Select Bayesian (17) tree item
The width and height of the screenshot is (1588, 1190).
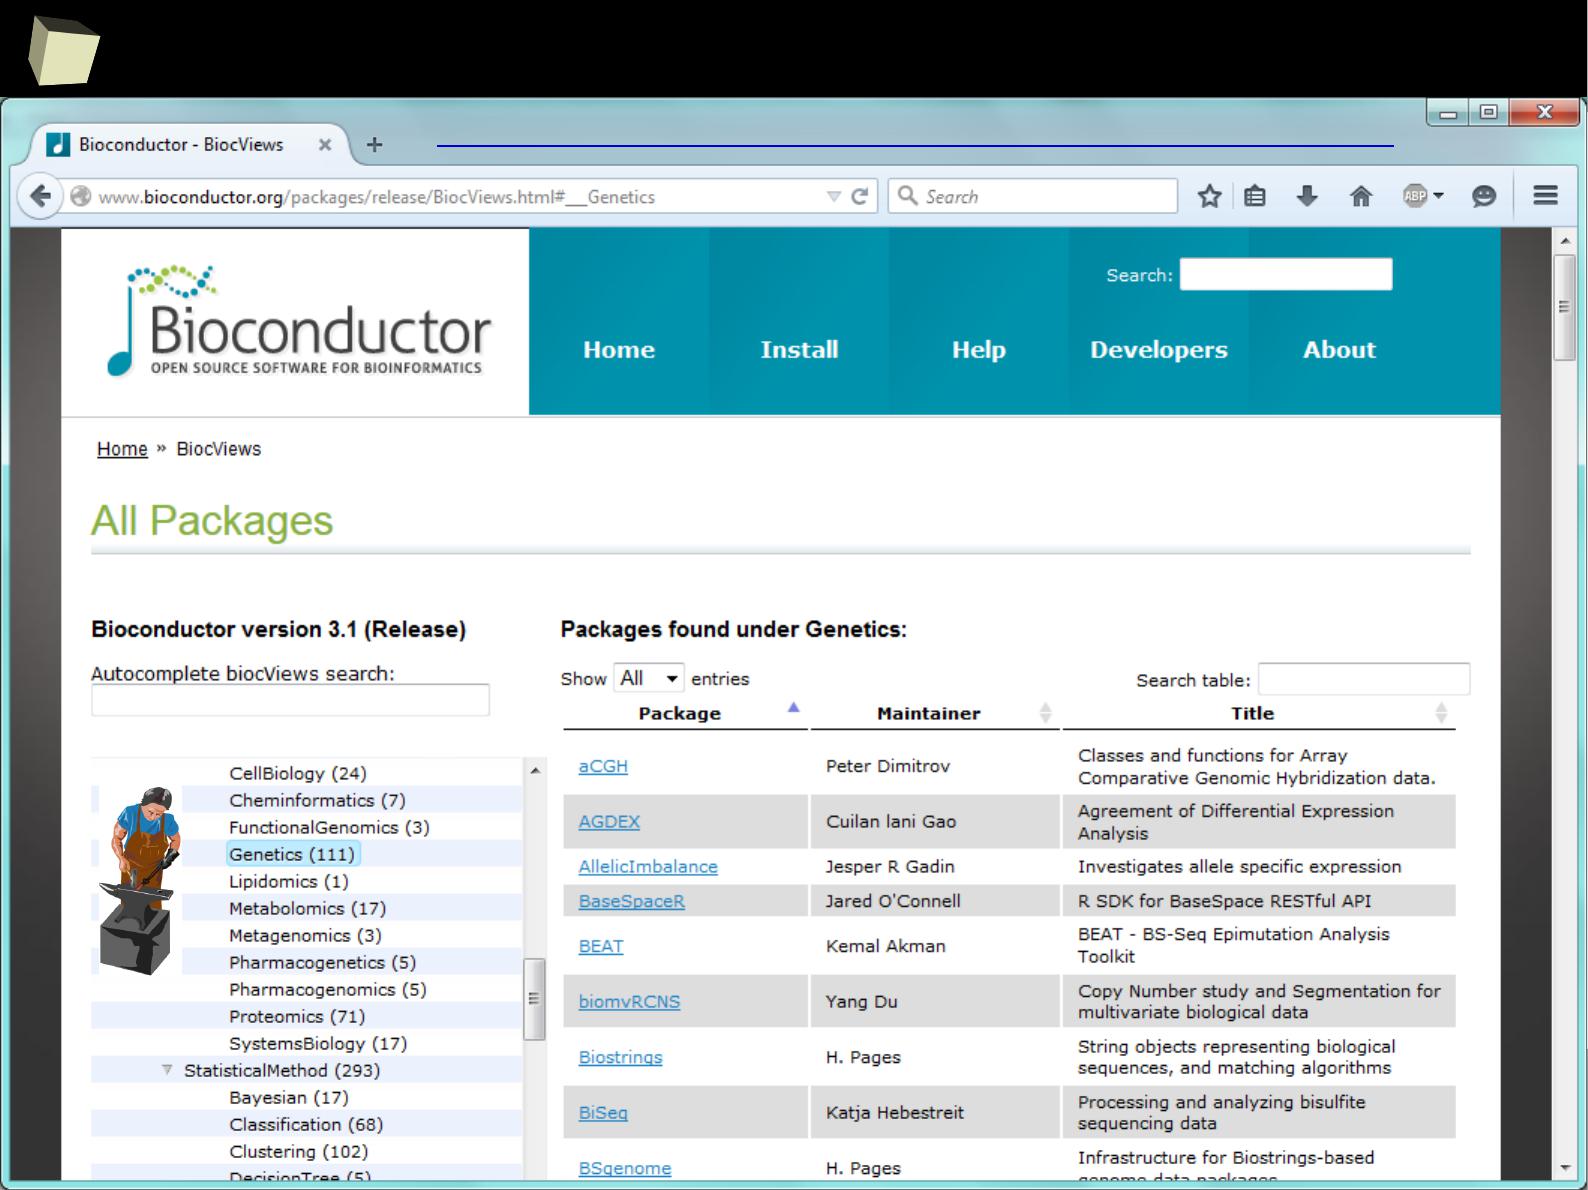pos(289,1097)
